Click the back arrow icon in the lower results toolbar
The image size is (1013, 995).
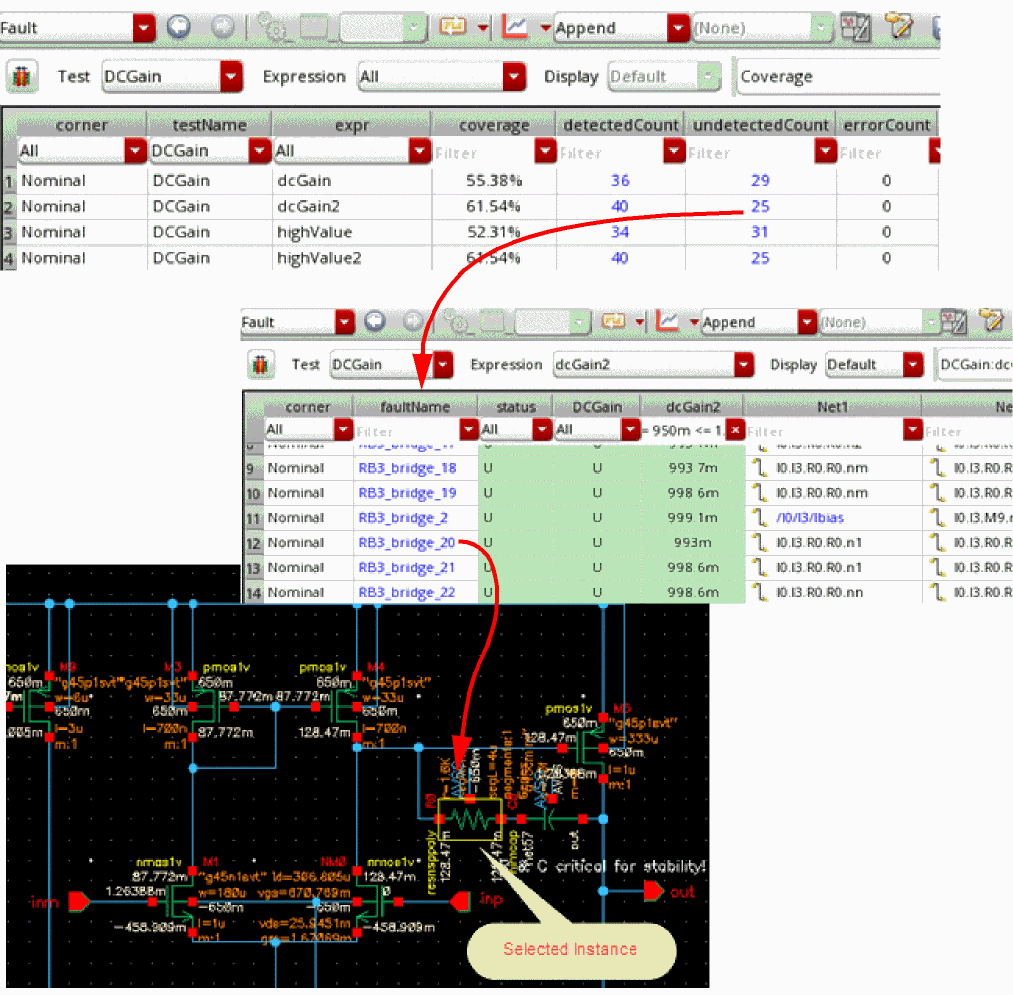click(375, 322)
